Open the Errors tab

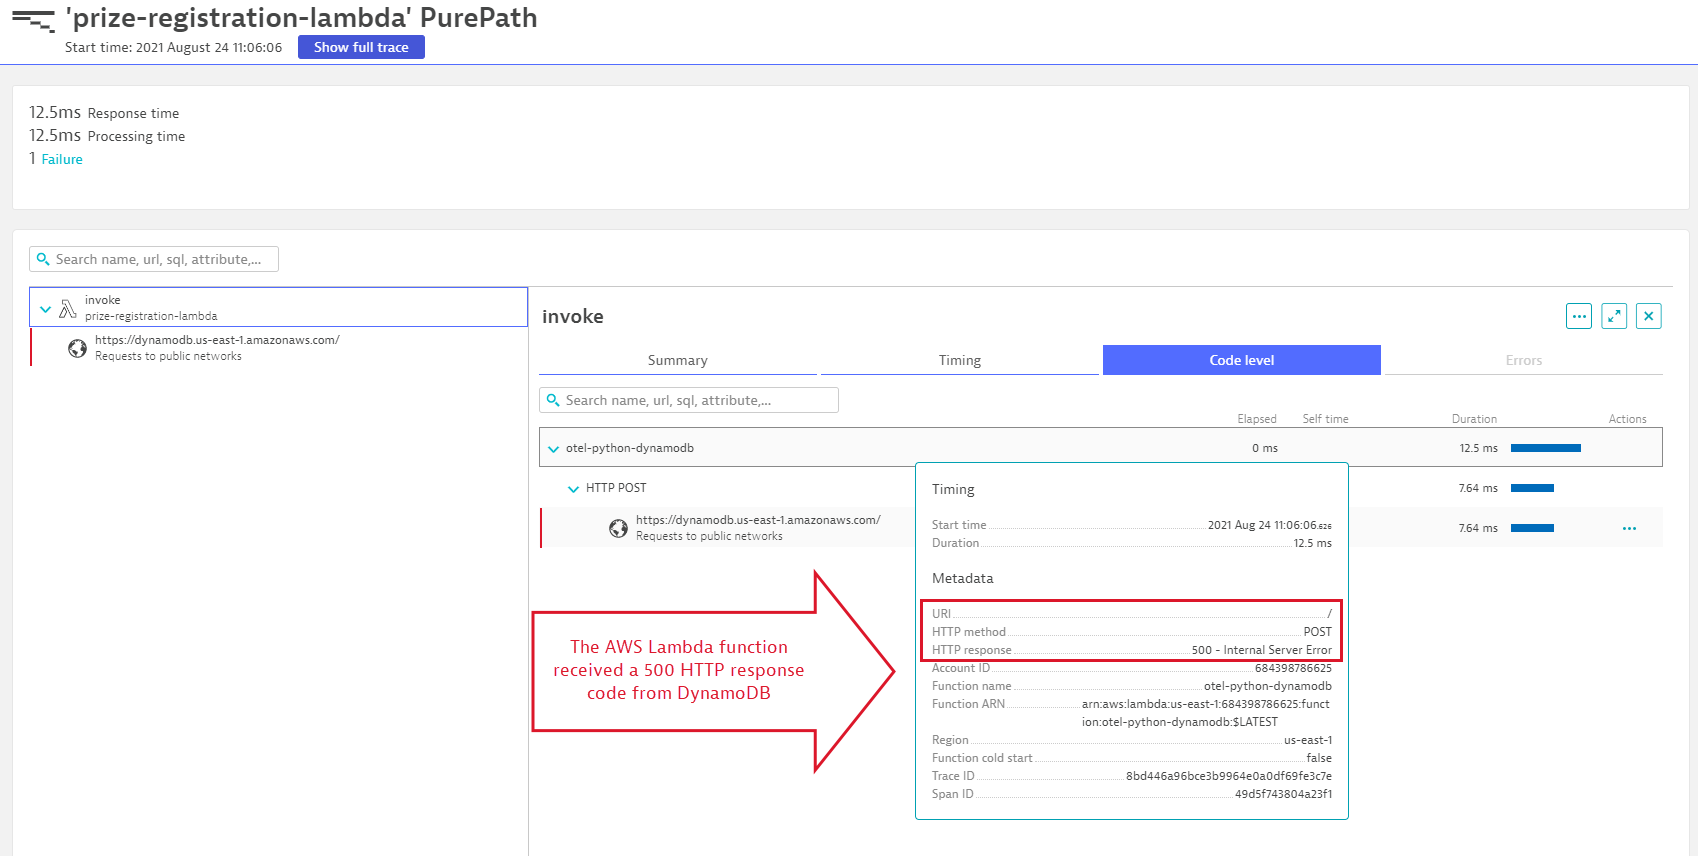click(1524, 360)
